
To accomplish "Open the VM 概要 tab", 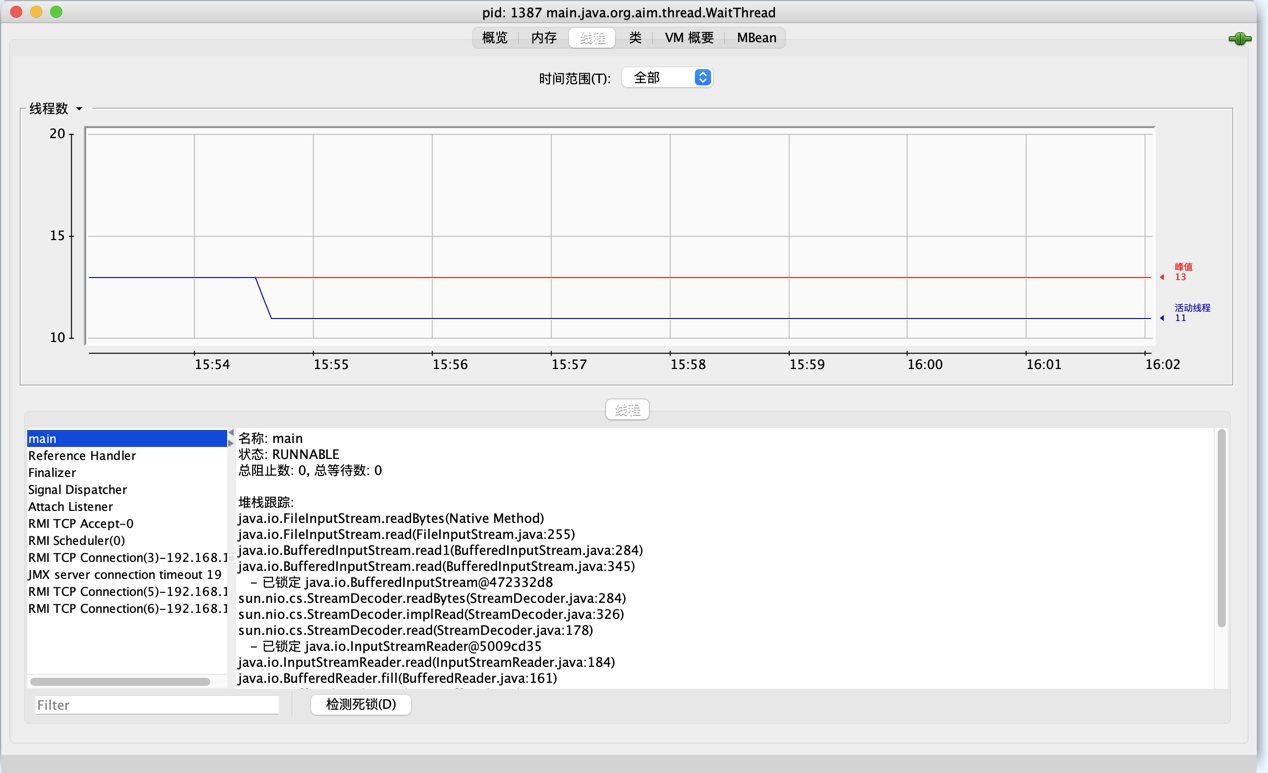I will pyautogui.click(x=689, y=38).
